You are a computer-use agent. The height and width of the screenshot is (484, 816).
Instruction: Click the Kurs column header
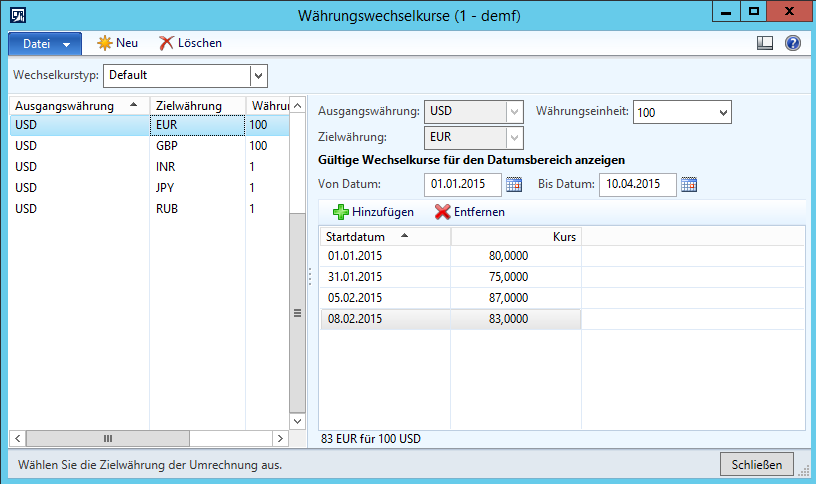[516, 236]
